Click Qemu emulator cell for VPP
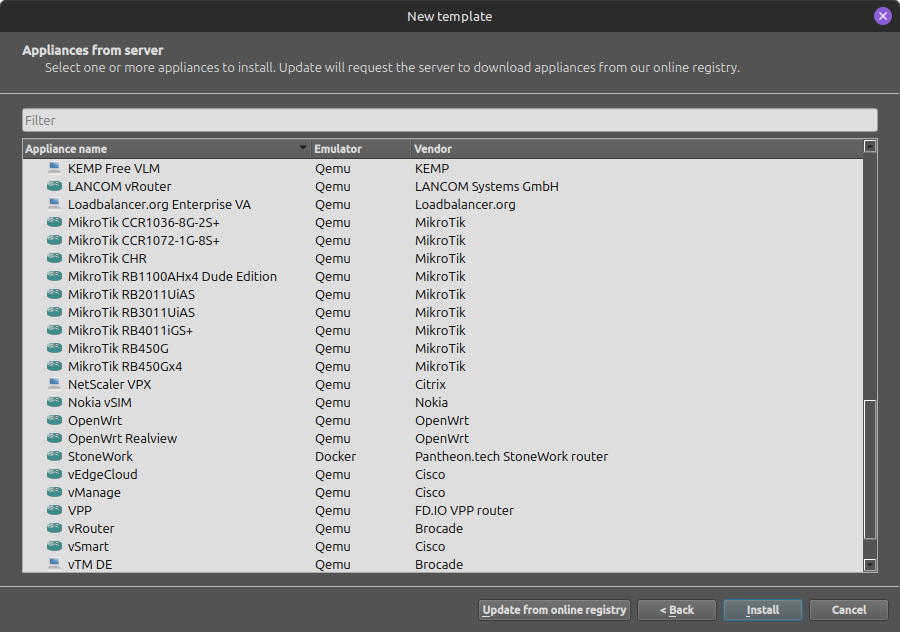This screenshot has height=632, width=900. (332, 510)
